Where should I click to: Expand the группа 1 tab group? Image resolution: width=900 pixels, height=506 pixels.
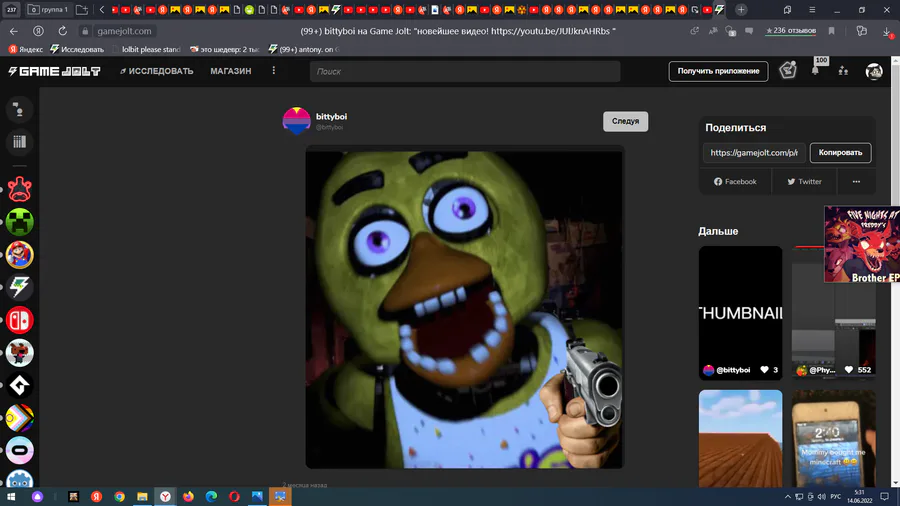coord(49,10)
